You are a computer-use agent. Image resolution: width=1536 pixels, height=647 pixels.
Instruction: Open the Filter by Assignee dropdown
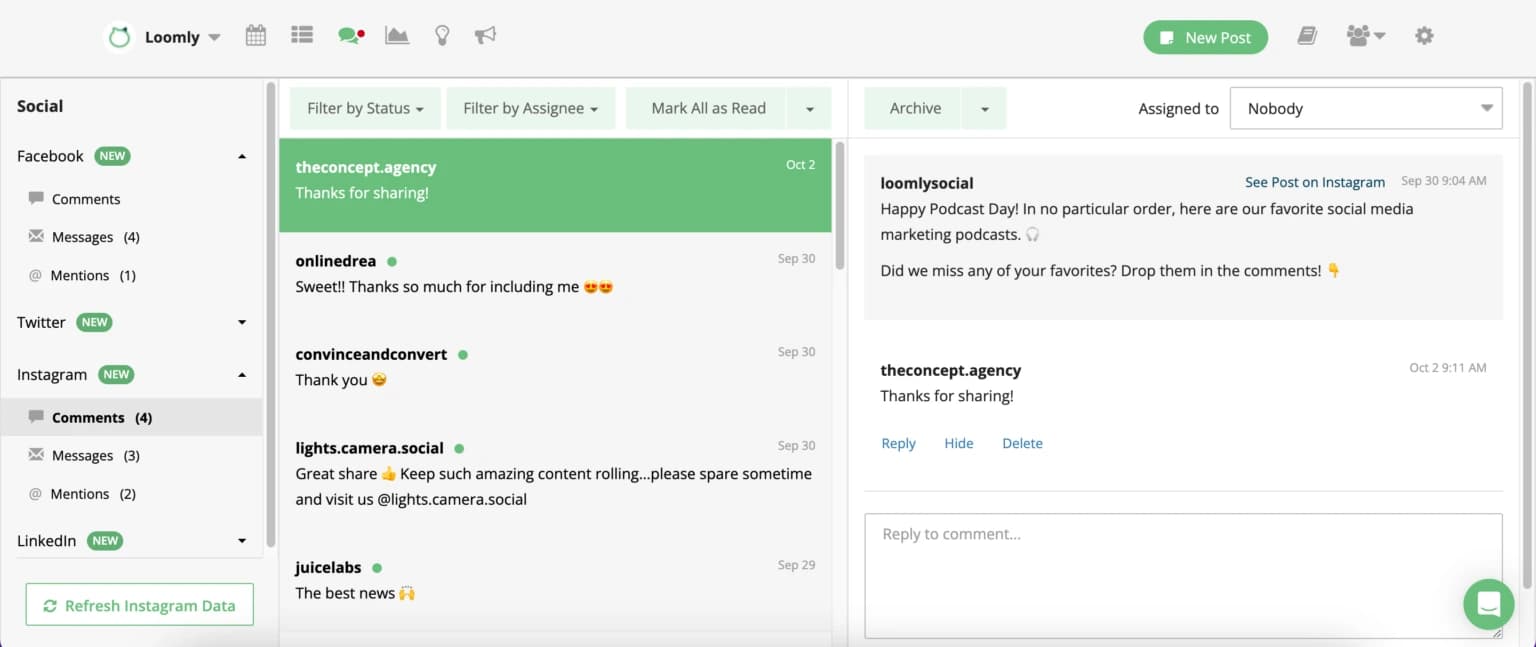[531, 107]
